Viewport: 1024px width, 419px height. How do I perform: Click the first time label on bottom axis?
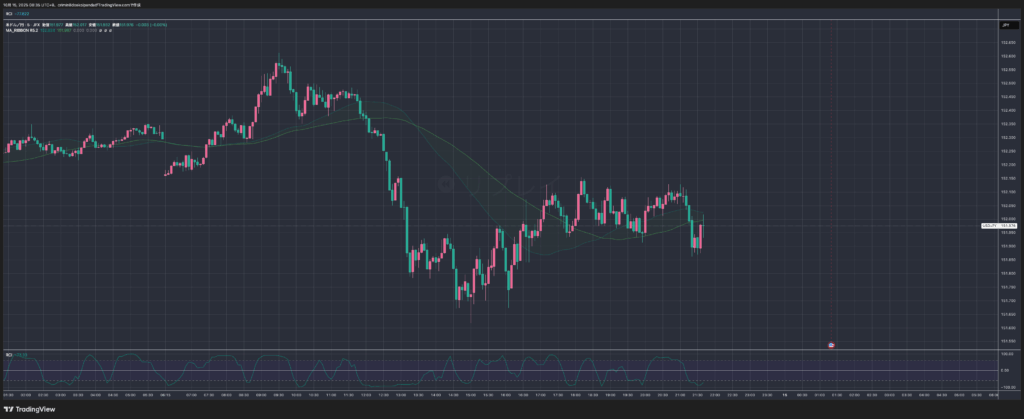(7, 395)
